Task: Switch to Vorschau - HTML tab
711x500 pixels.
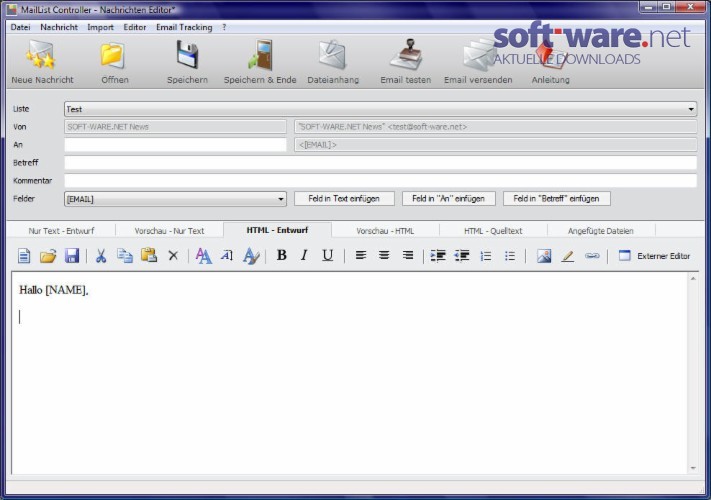Action: coord(385,231)
